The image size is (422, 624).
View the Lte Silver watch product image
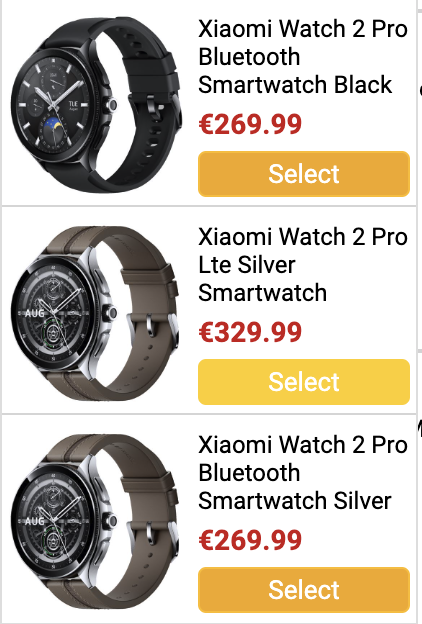[x=96, y=312]
